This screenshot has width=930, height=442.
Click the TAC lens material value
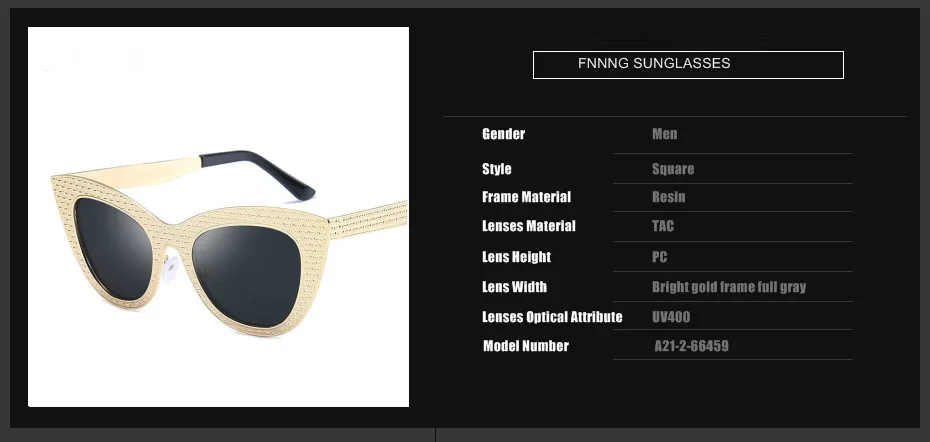click(663, 226)
